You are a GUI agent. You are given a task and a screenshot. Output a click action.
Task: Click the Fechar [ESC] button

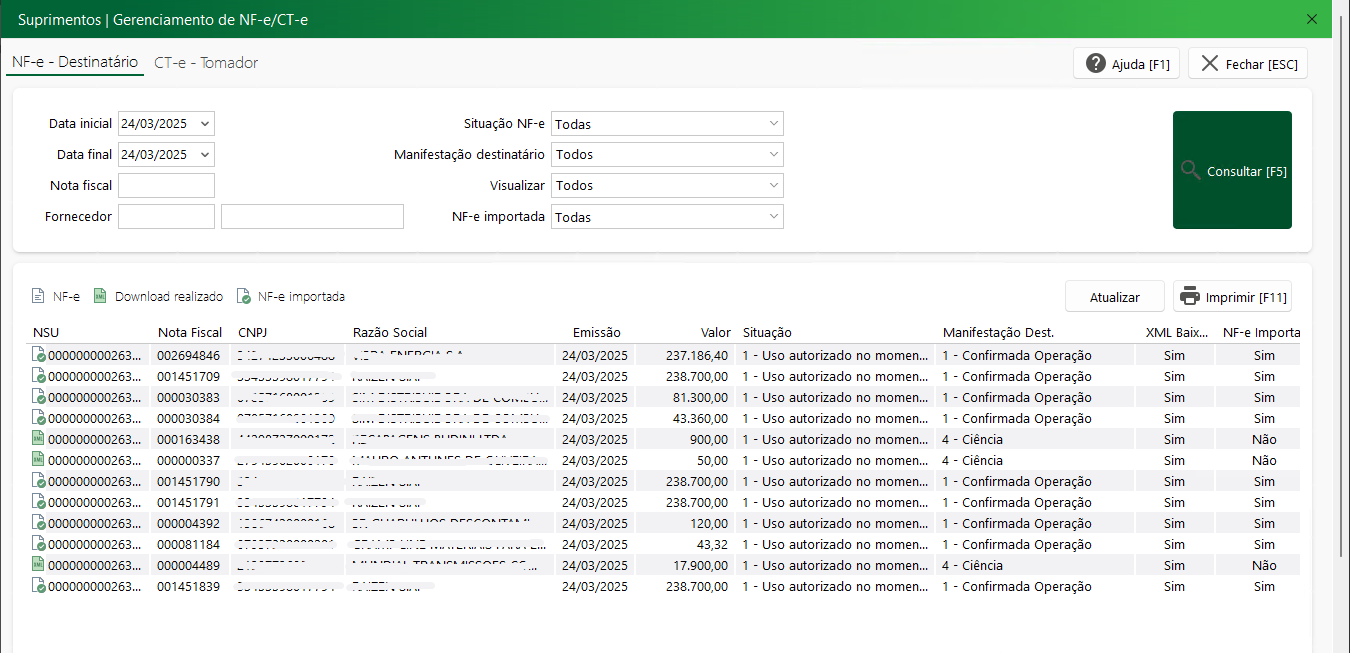click(x=1248, y=64)
